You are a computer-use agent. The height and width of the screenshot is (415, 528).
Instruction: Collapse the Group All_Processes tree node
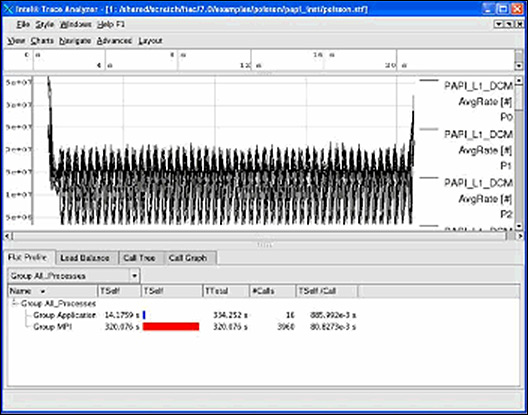tap(14, 303)
